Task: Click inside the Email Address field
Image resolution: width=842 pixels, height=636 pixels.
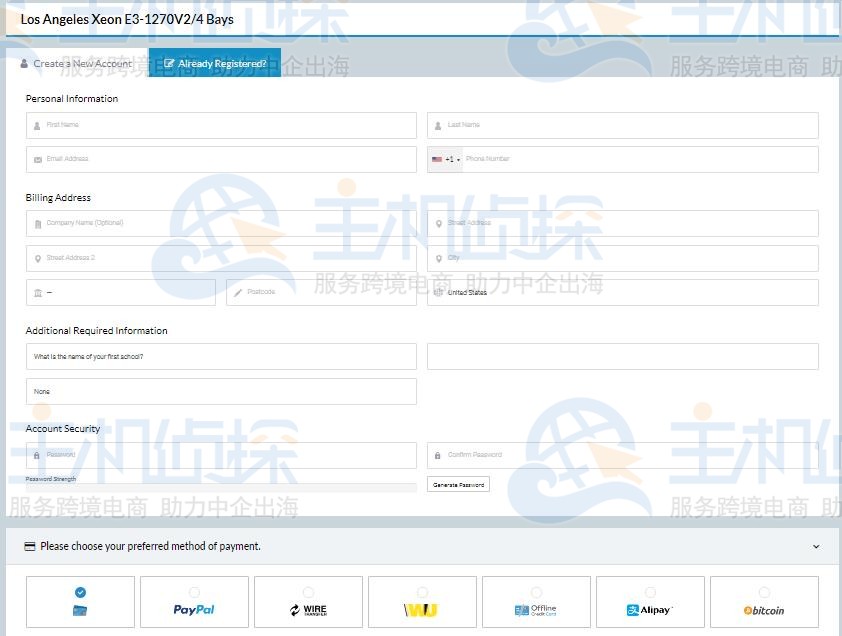Action: (221, 158)
